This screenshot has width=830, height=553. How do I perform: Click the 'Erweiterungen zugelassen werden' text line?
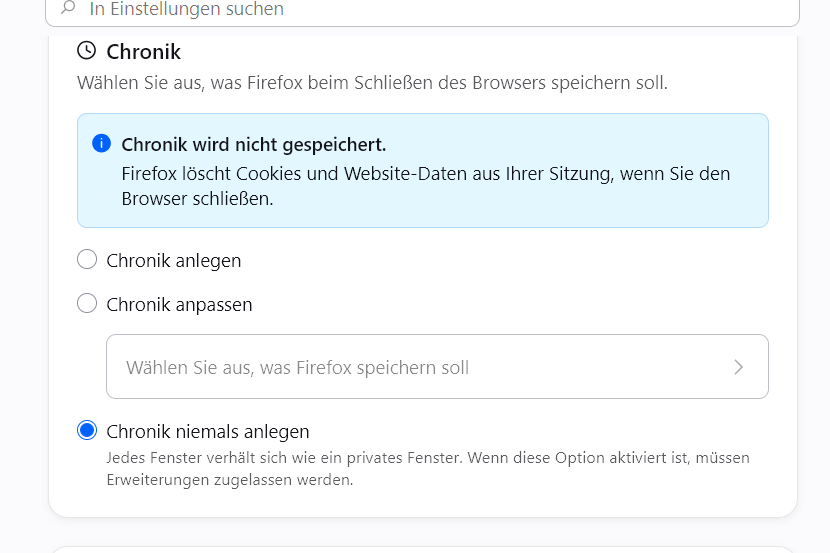tap(230, 480)
